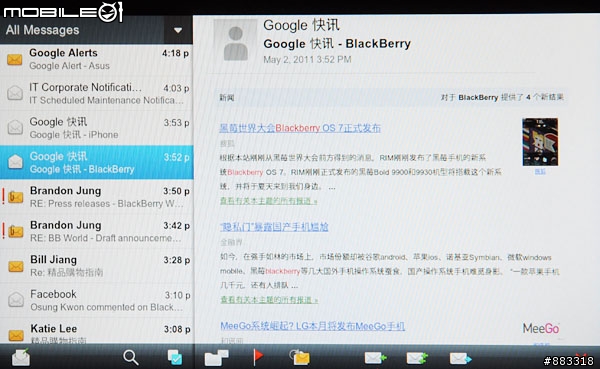Tap the 3:10 p timestamp on the Facebook row

[x=177, y=295]
